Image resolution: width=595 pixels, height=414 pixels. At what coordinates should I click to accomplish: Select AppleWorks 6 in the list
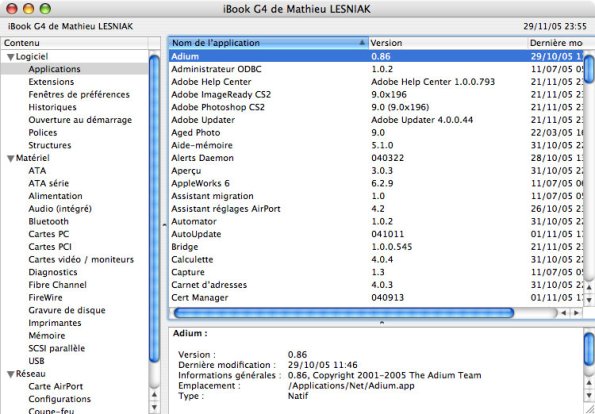coord(376,183)
